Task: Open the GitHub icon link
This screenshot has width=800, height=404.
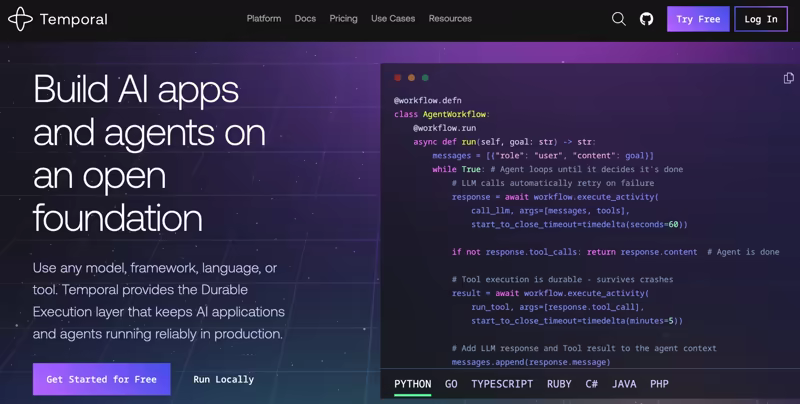Action: click(646, 19)
